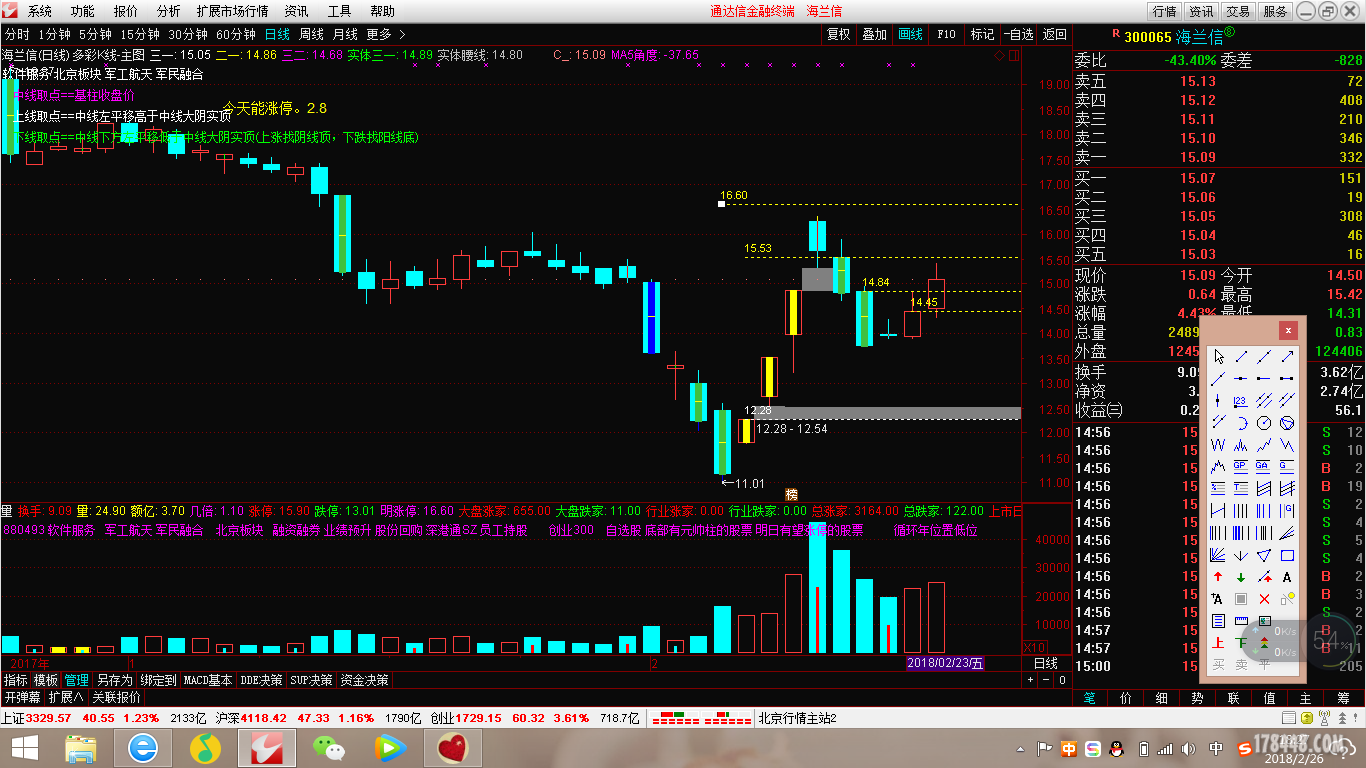Click the 服务 service button
Viewport: 1366px width, 768px height.
point(1275,11)
